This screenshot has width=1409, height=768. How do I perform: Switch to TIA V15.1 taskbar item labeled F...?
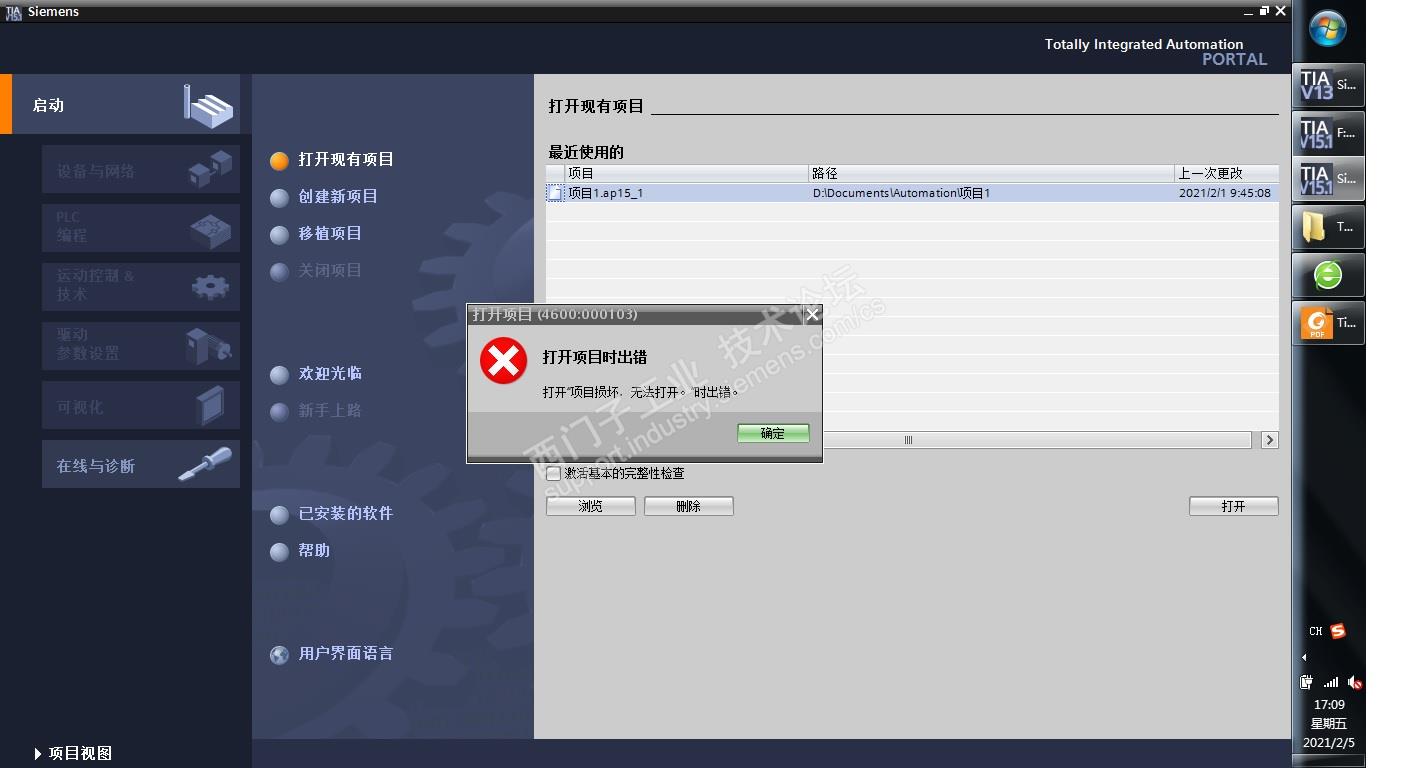[1328, 133]
